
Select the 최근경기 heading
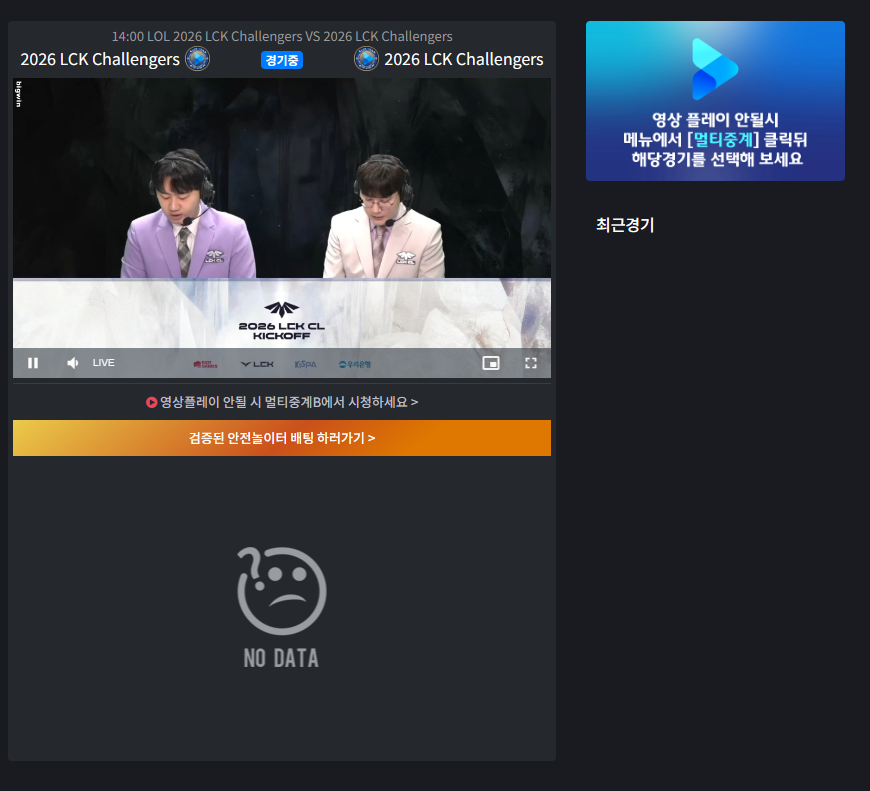(625, 225)
